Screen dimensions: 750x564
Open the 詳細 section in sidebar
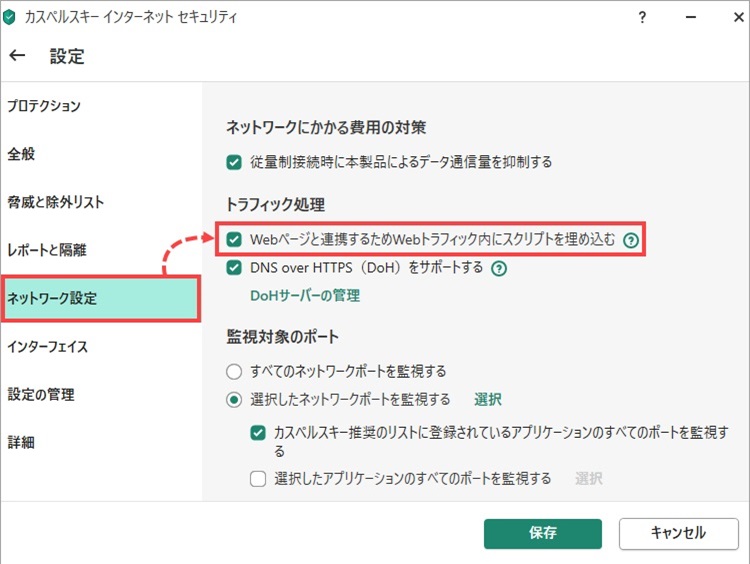(x=21, y=442)
